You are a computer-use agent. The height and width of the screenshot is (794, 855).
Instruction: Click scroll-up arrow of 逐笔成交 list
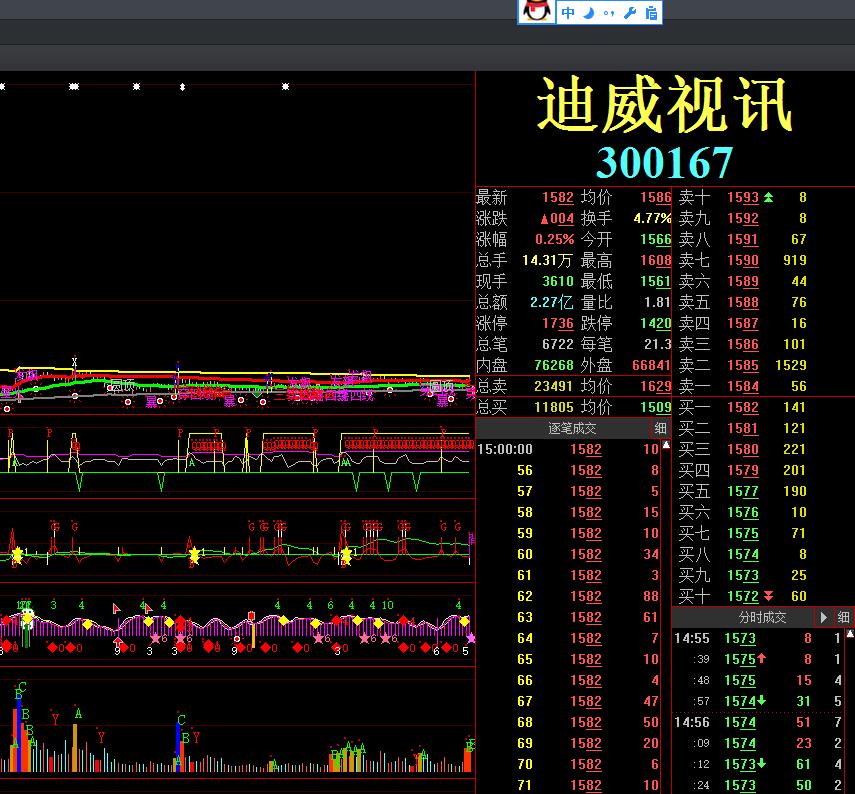point(666,445)
